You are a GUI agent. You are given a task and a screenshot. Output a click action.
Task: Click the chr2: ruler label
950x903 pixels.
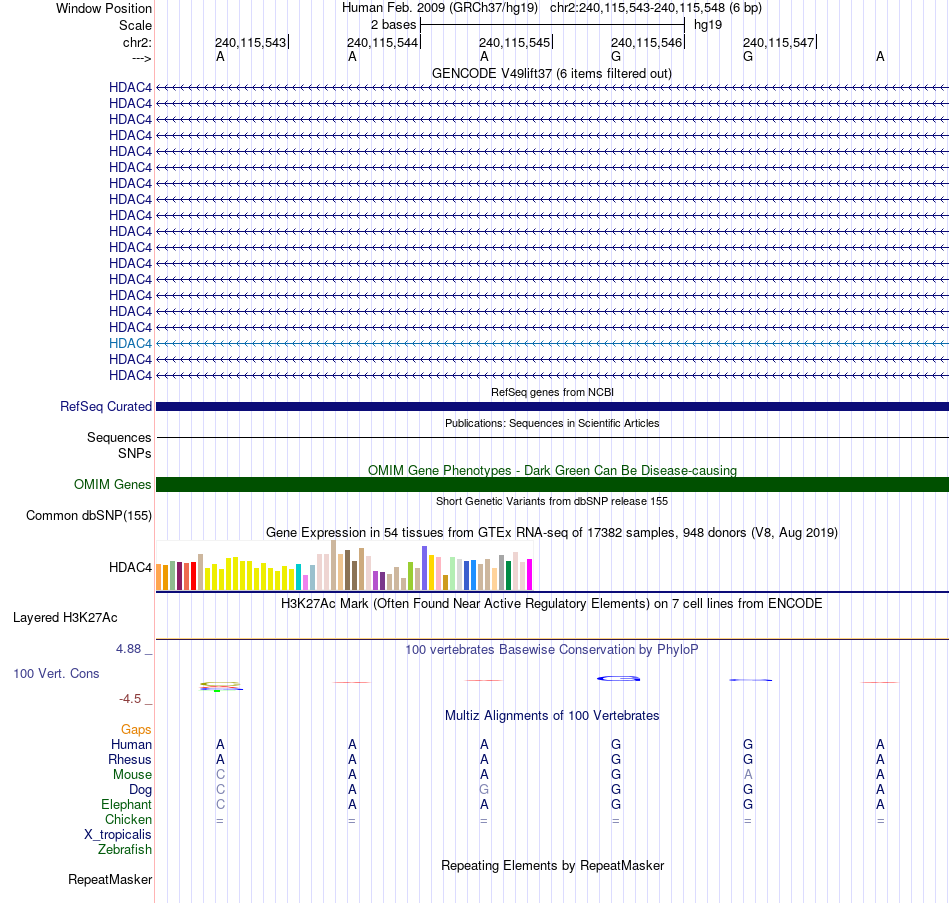[137, 42]
